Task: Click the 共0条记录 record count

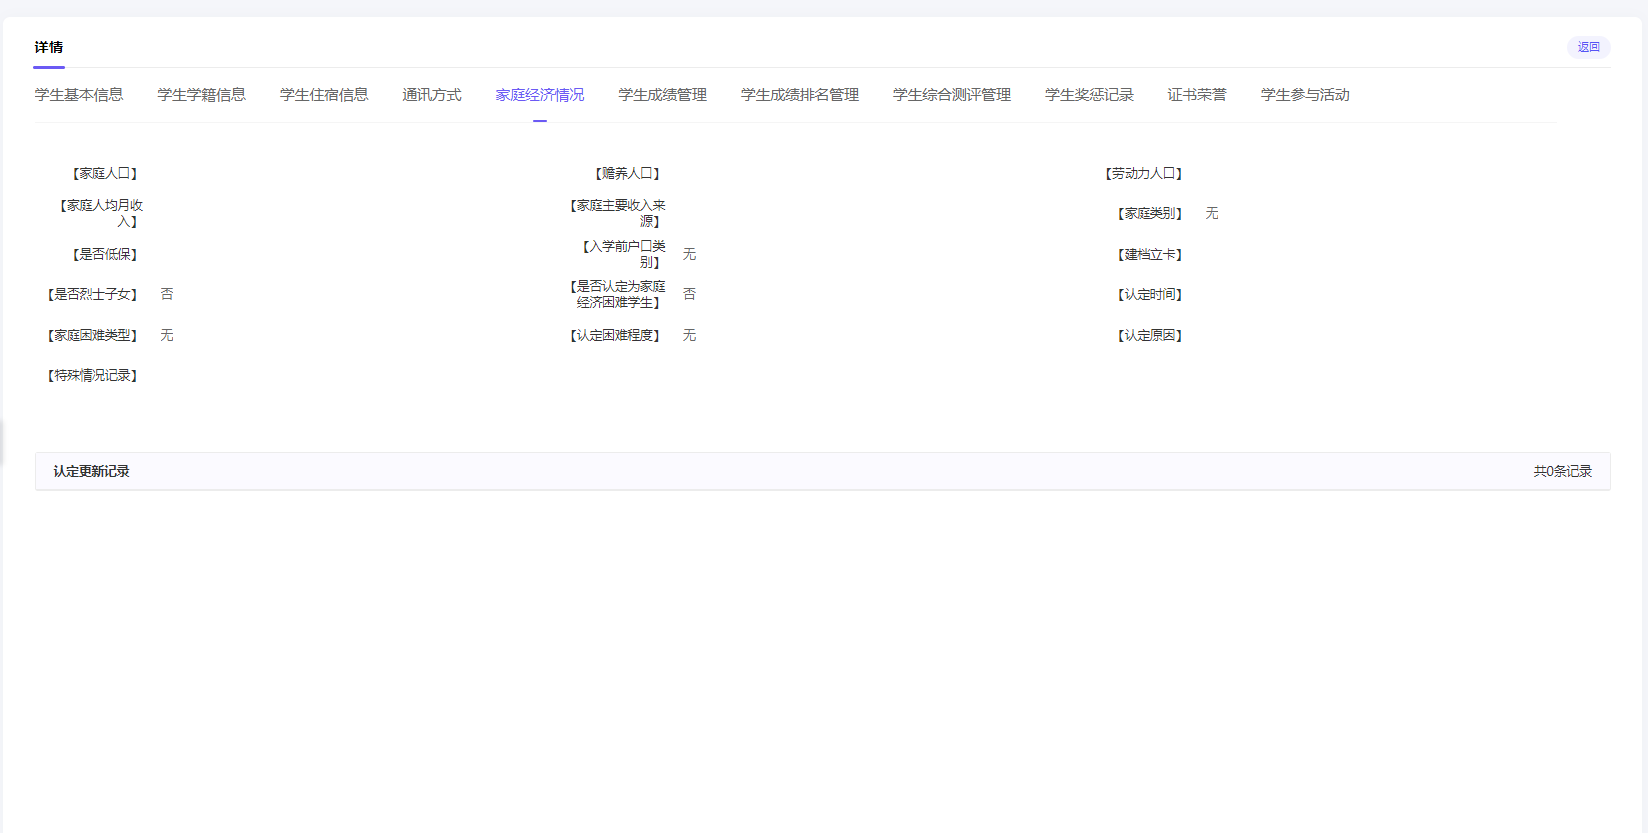Action: coord(1562,471)
